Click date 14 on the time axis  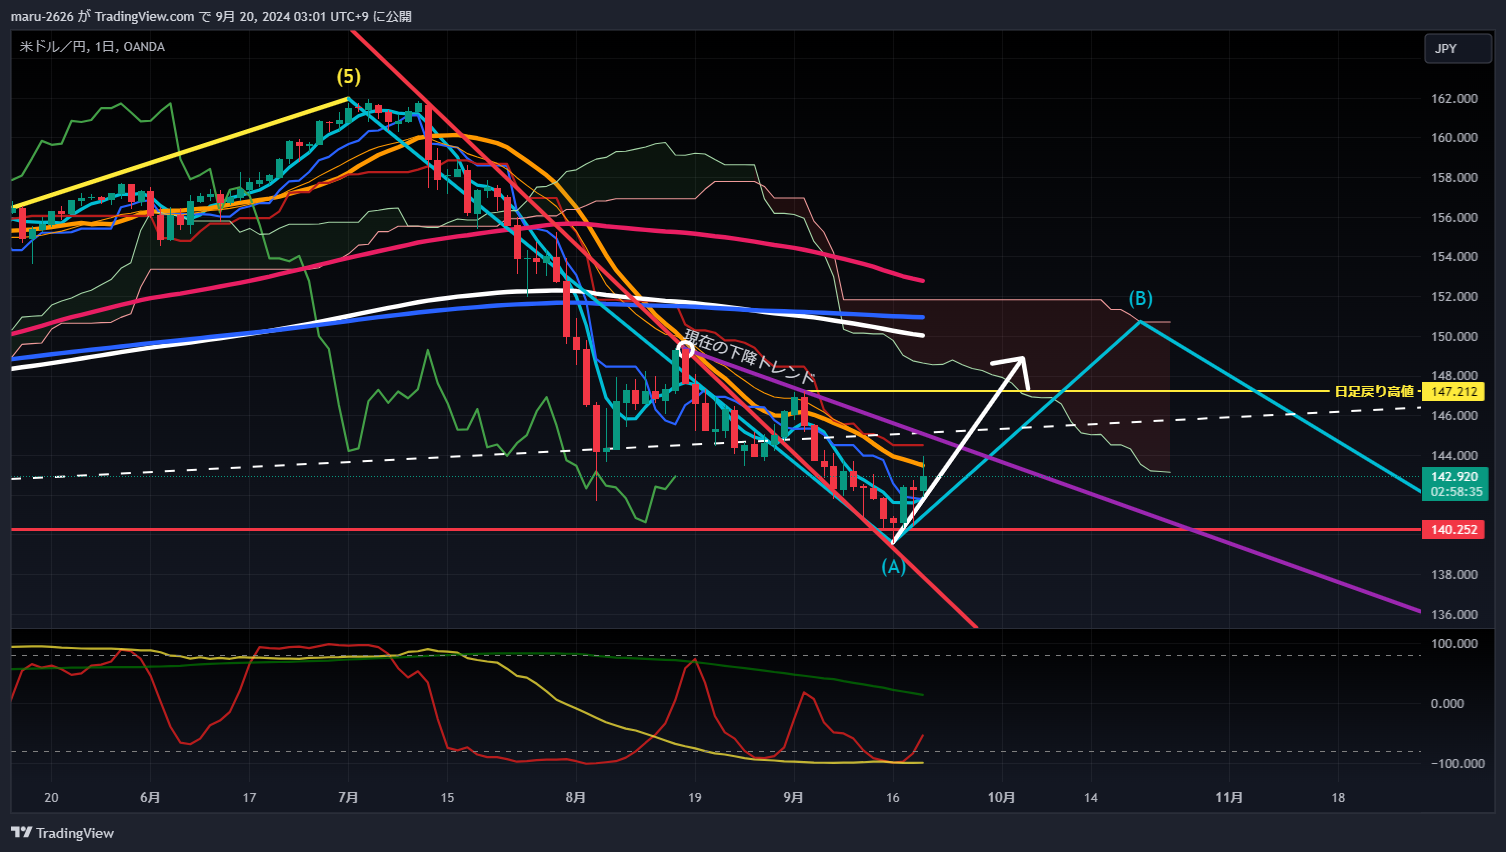pos(1090,798)
